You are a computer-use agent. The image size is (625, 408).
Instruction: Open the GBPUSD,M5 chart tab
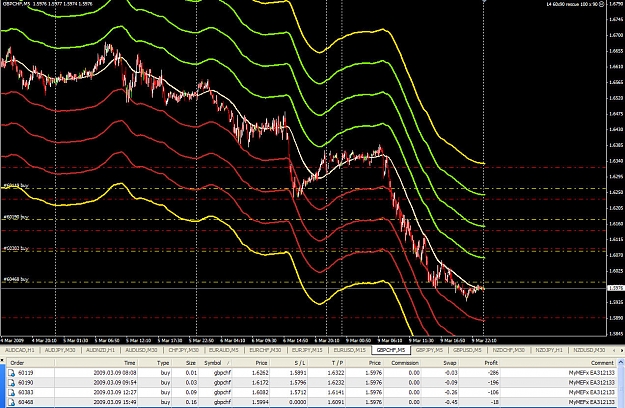[467, 350]
